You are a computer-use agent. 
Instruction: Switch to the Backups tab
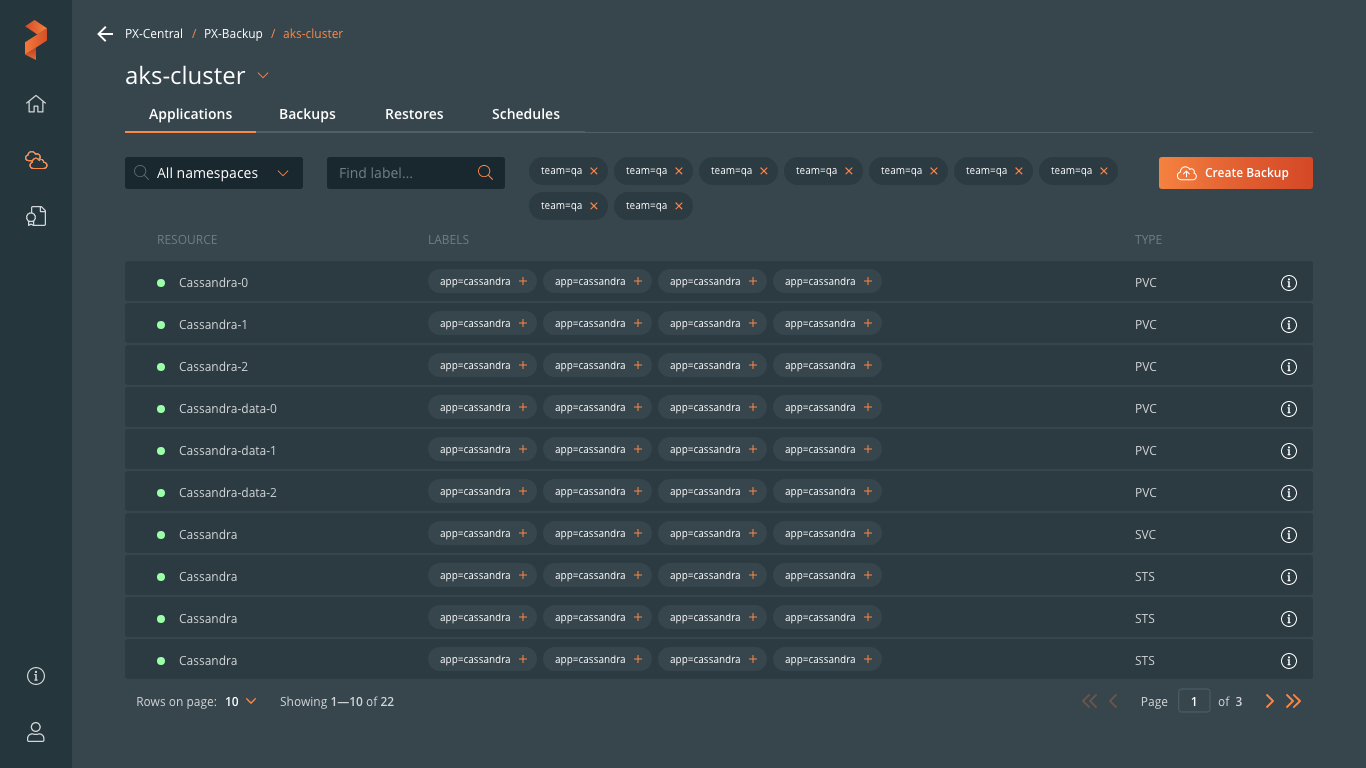307,114
